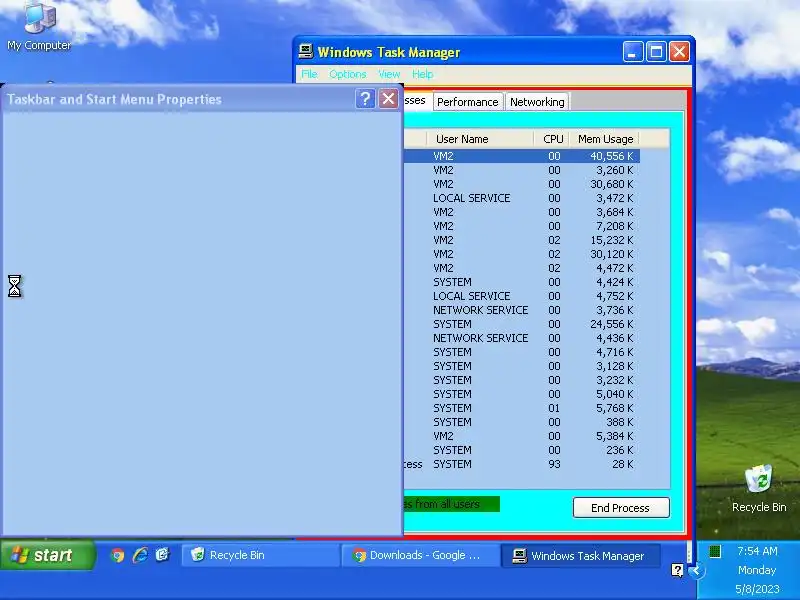Open the Start menu
Viewport: 800px width, 600px height.
point(47,555)
